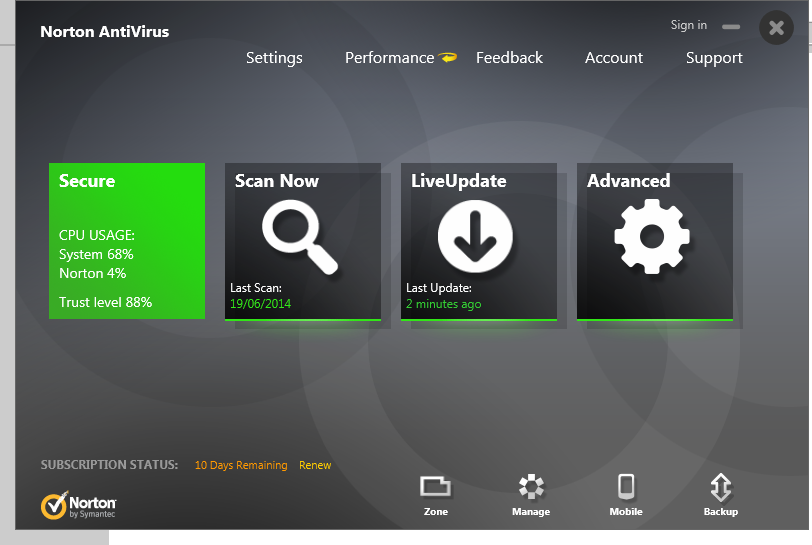Click the LiveUpdate tile title
Screen dimensions: 812x545
click(458, 181)
